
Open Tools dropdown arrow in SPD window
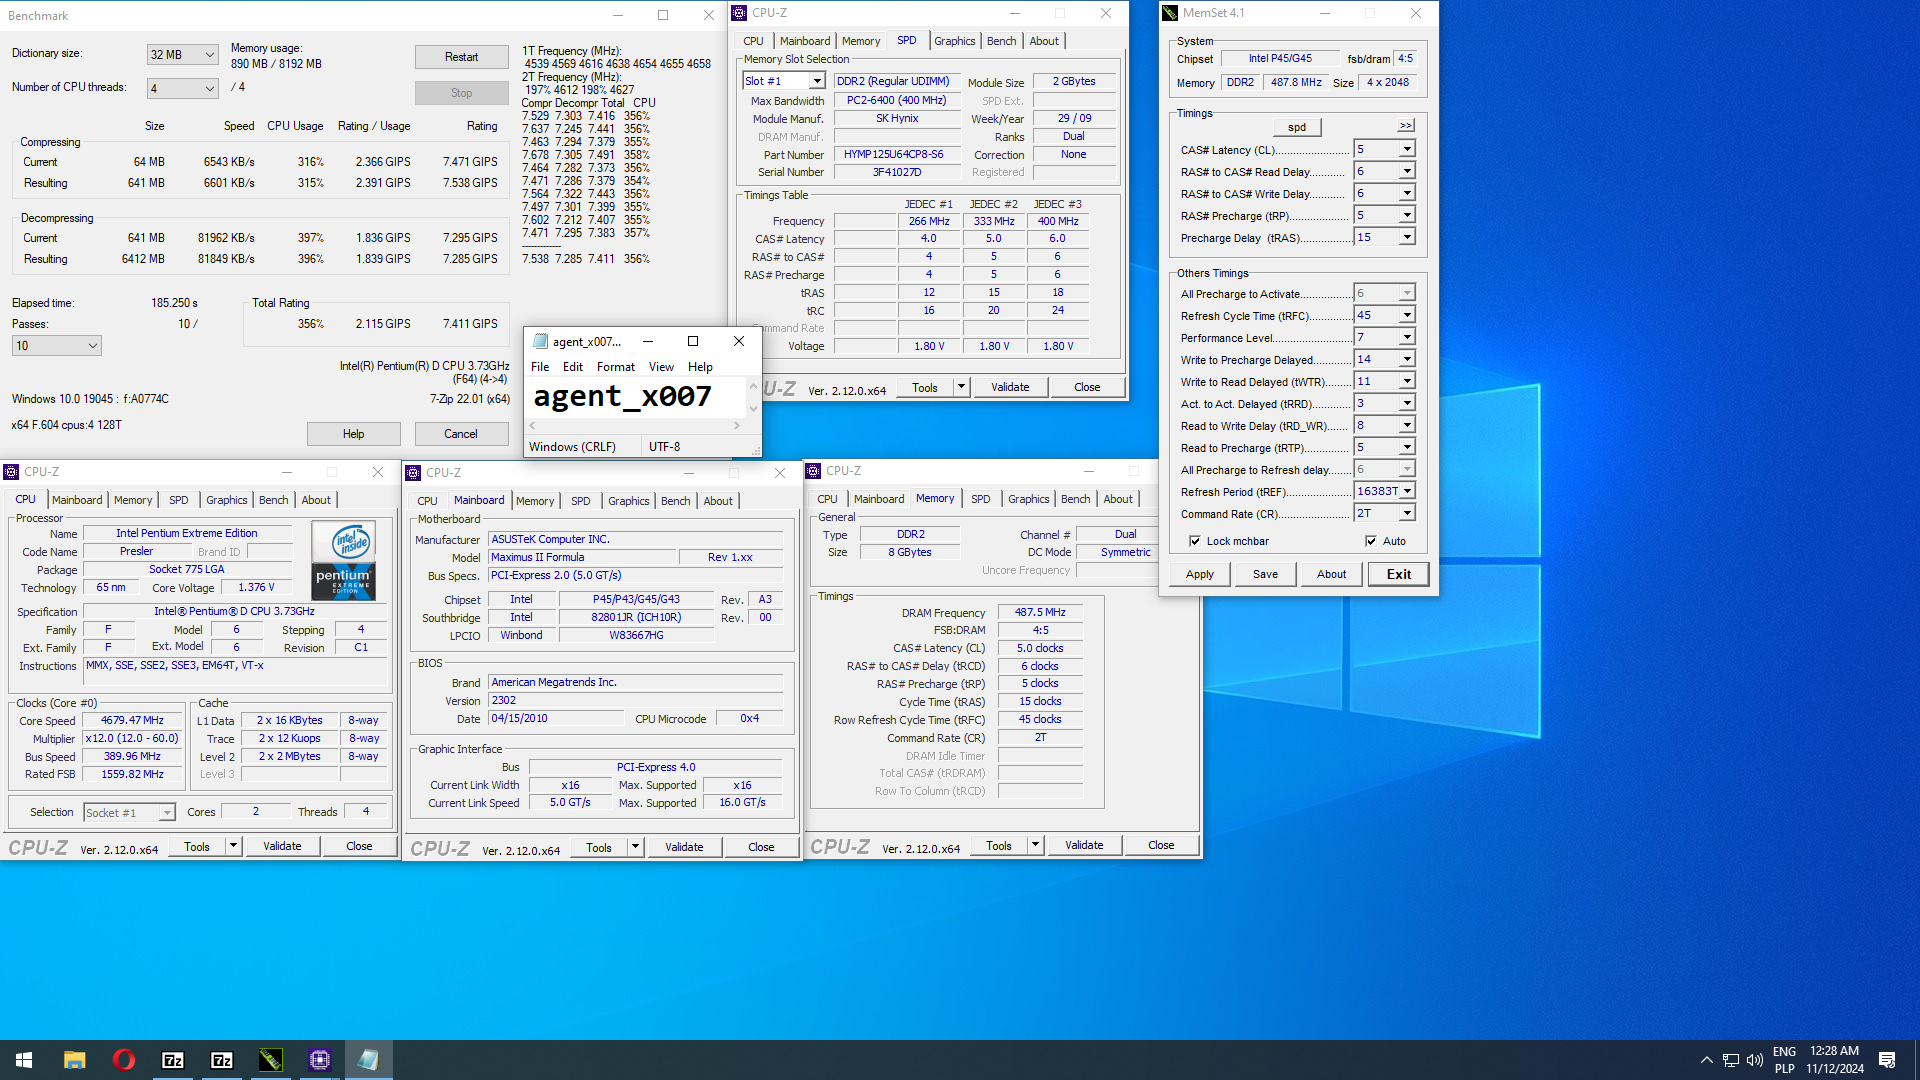tap(961, 387)
